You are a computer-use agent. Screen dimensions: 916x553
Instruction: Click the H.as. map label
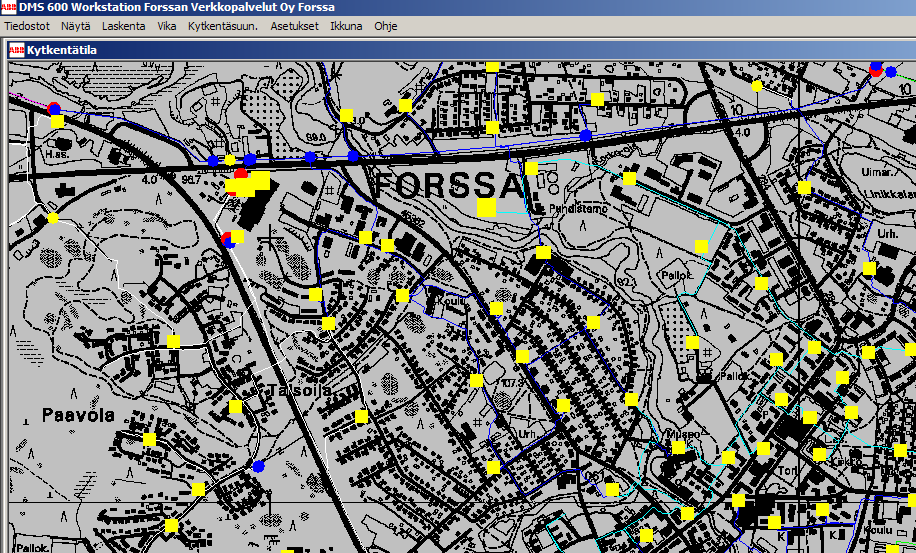pos(57,154)
